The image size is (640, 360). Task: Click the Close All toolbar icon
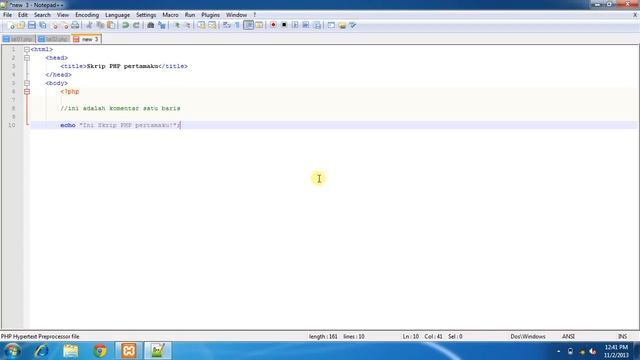pyautogui.click(x=64, y=25)
